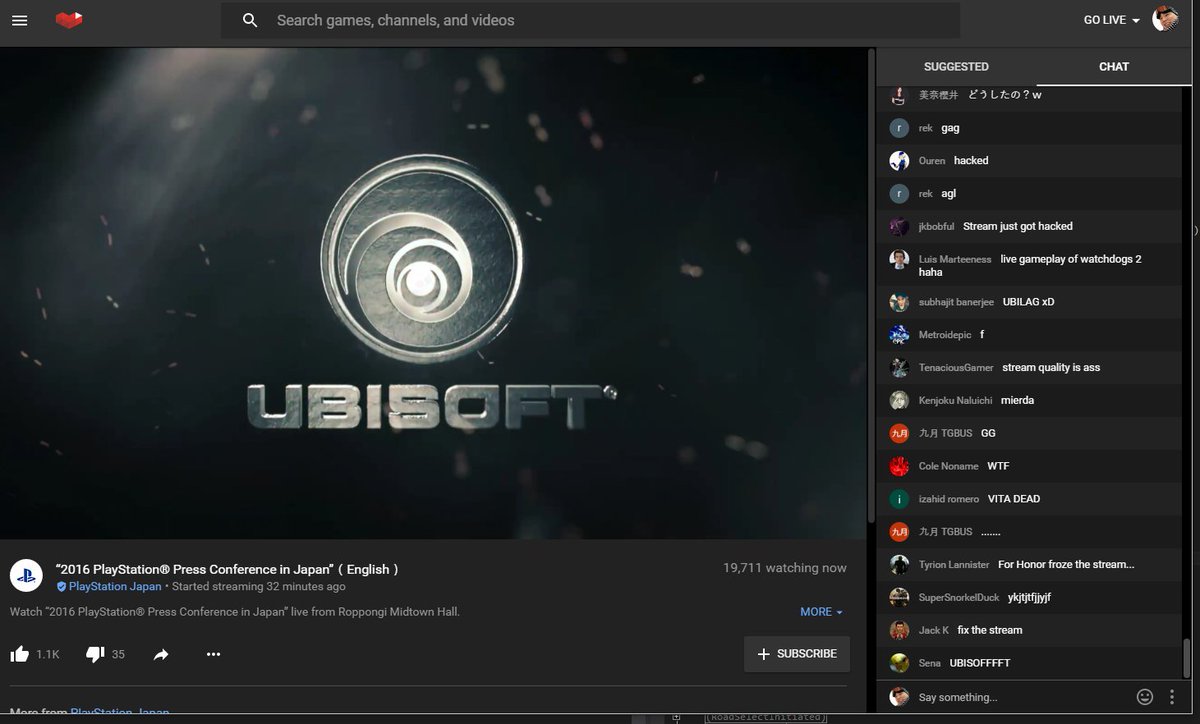
Task: Click message 'Stream just got hacked'
Action: (1018, 226)
